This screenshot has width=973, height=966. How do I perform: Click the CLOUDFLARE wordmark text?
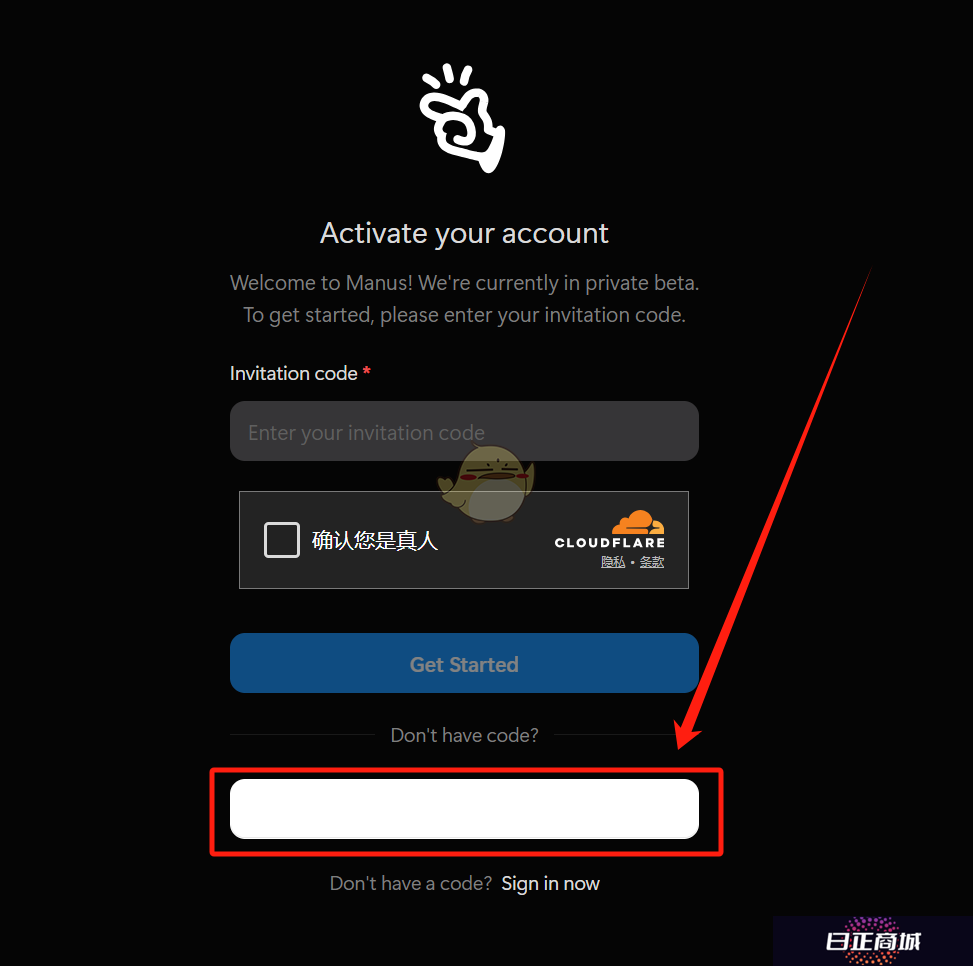click(x=609, y=543)
